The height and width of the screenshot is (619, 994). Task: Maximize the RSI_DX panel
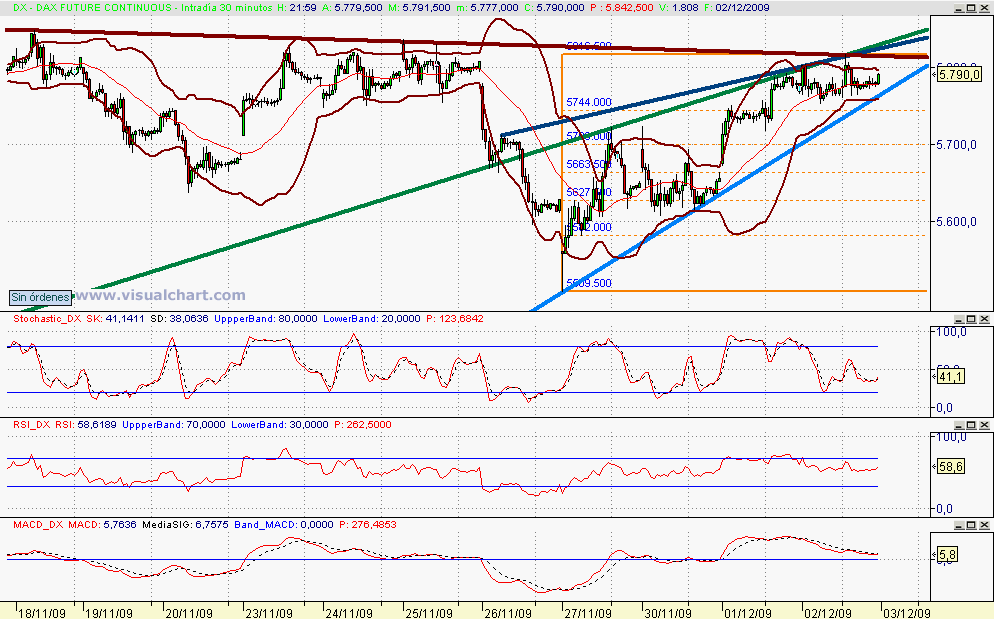[x=972, y=423]
